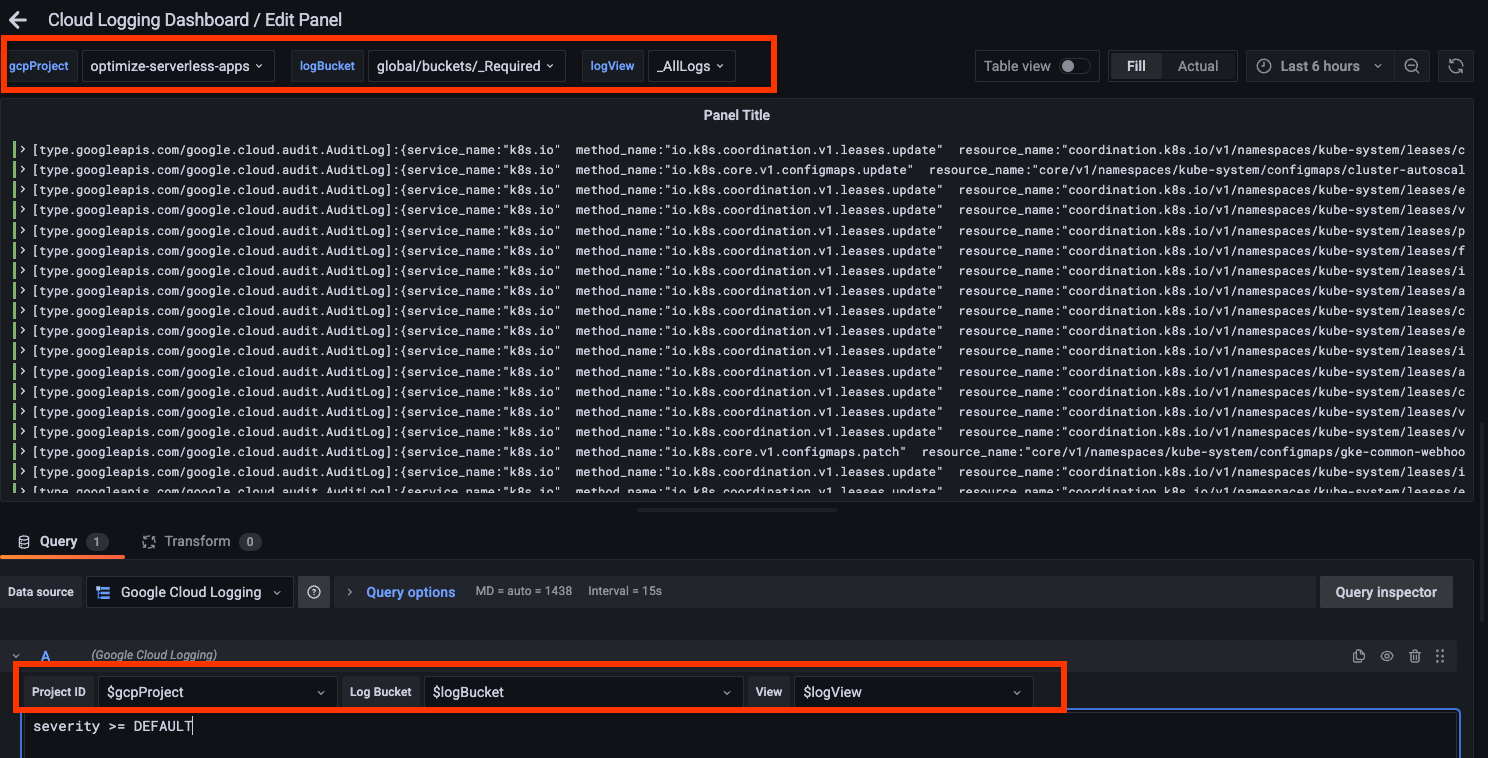1488x758 pixels.
Task: Switch to the Transform tab
Action: coord(200,541)
